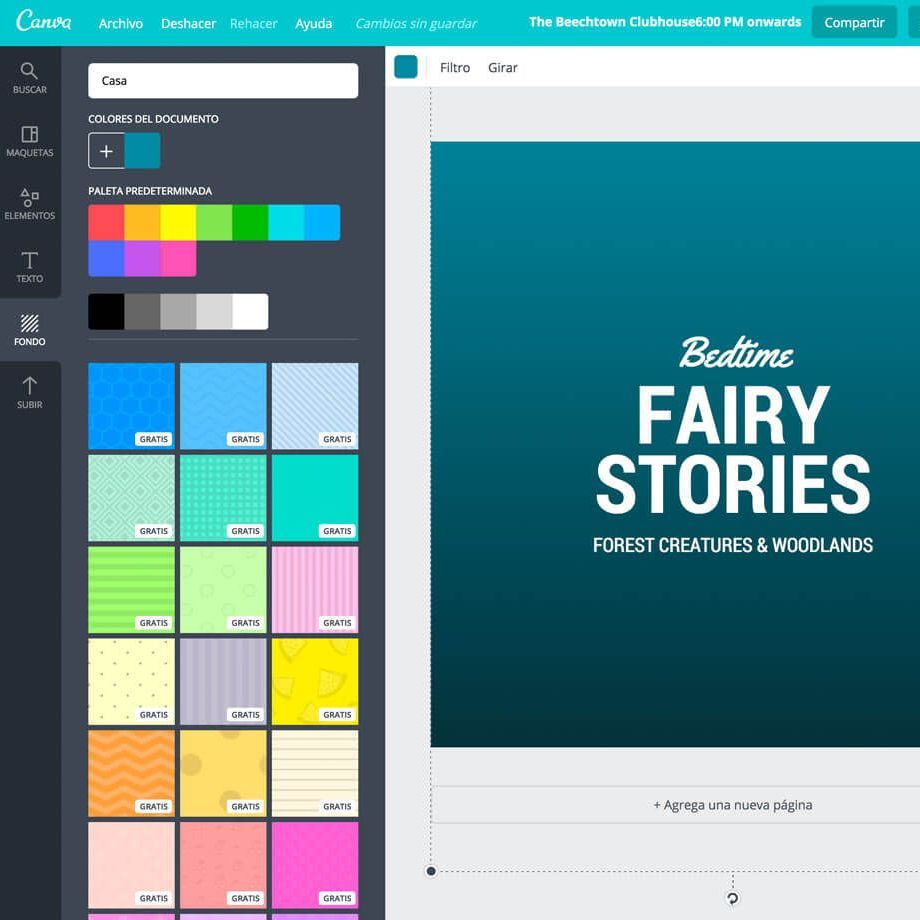Switch to the Fondo panel
The height and width of the screenshot is (920, 920).
[29, 330]
